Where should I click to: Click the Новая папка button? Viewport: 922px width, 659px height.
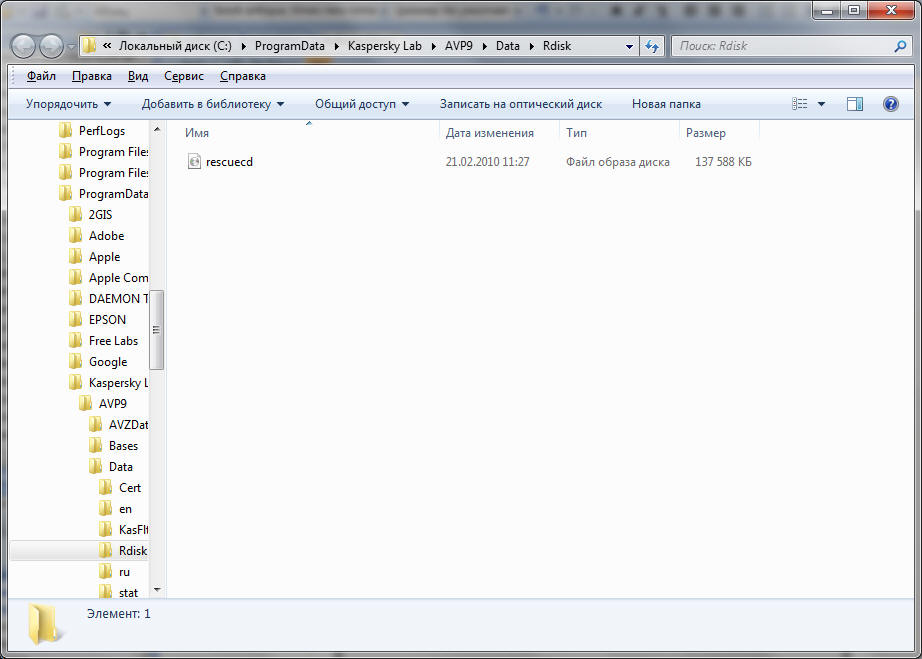point(666,104)
